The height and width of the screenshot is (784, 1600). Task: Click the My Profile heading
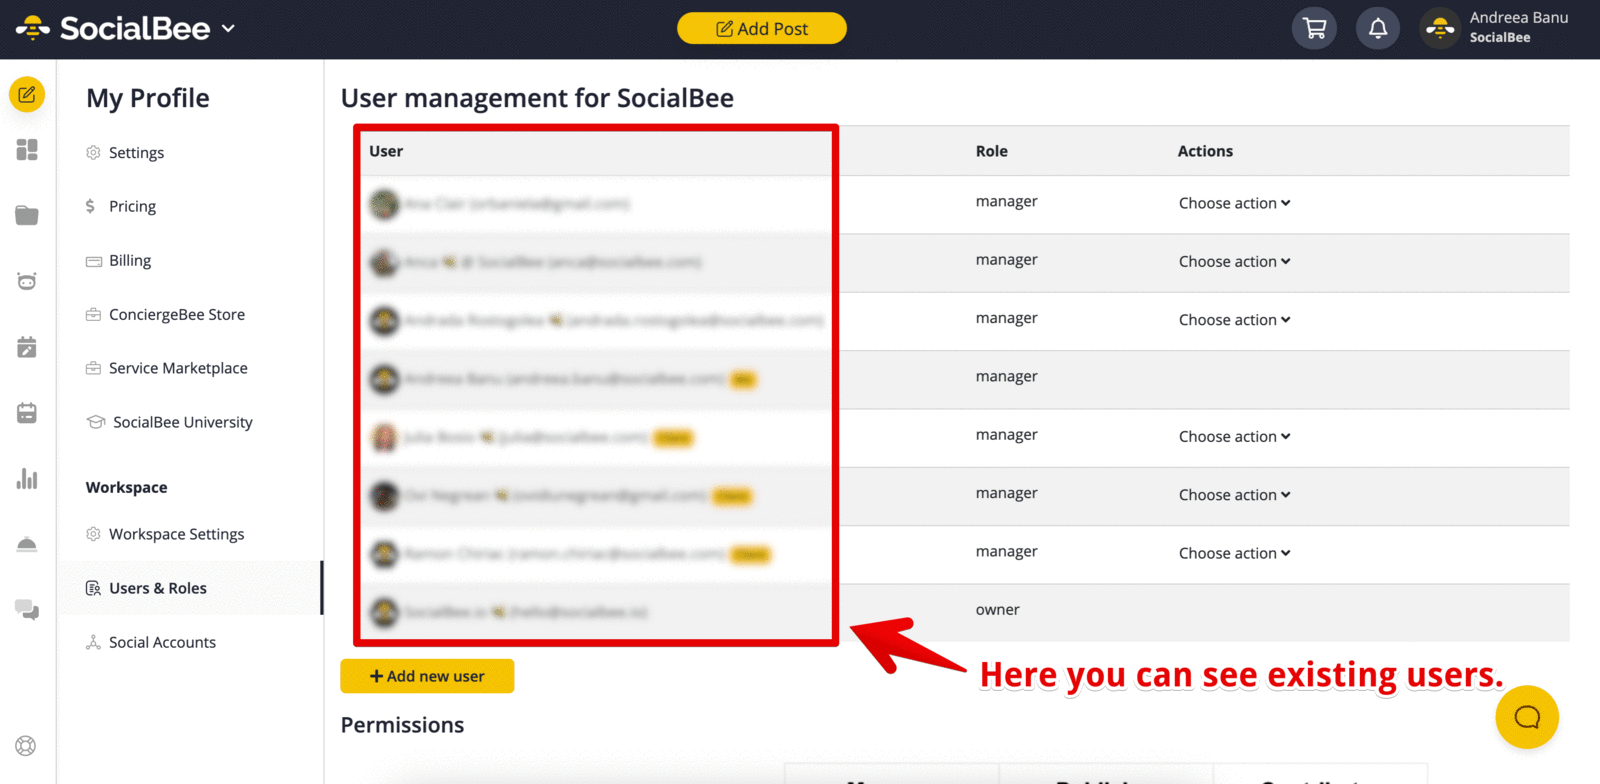(x=148, y=98)
